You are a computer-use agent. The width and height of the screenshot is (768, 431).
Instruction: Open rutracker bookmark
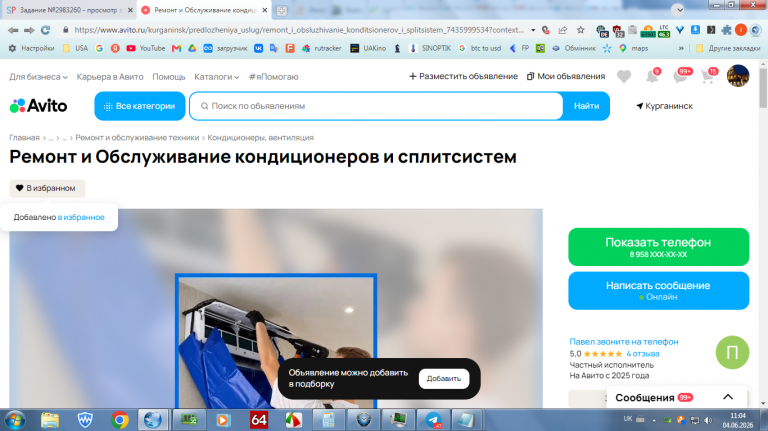pyautogui.click(x=322, y=48)
